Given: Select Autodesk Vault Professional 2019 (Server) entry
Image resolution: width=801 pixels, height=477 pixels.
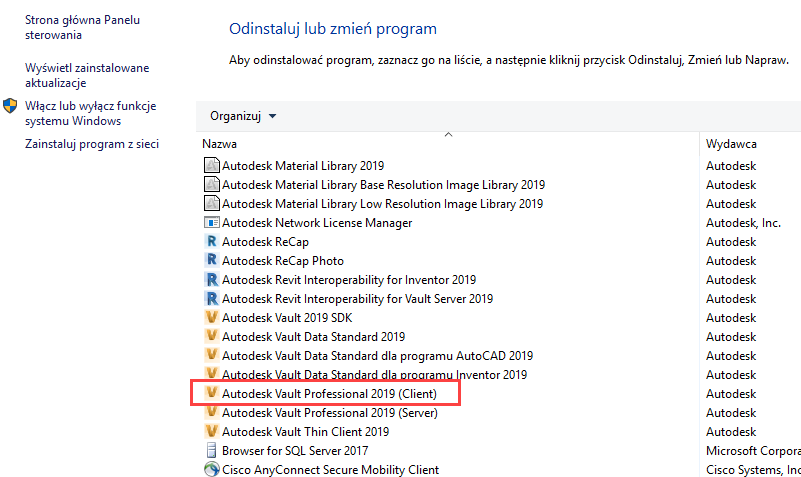Looking at the screenshot, I should (329, 413).
